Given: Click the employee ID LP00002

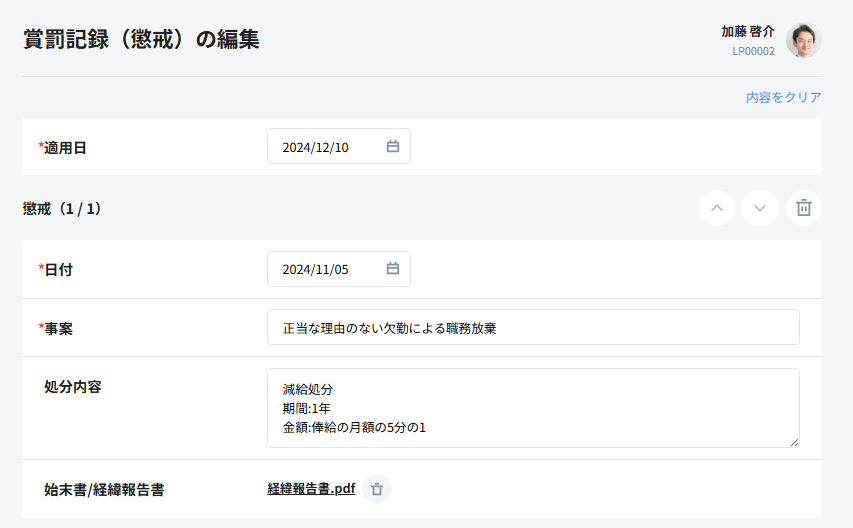Looking at the screenshot, I should pos(753,51).
